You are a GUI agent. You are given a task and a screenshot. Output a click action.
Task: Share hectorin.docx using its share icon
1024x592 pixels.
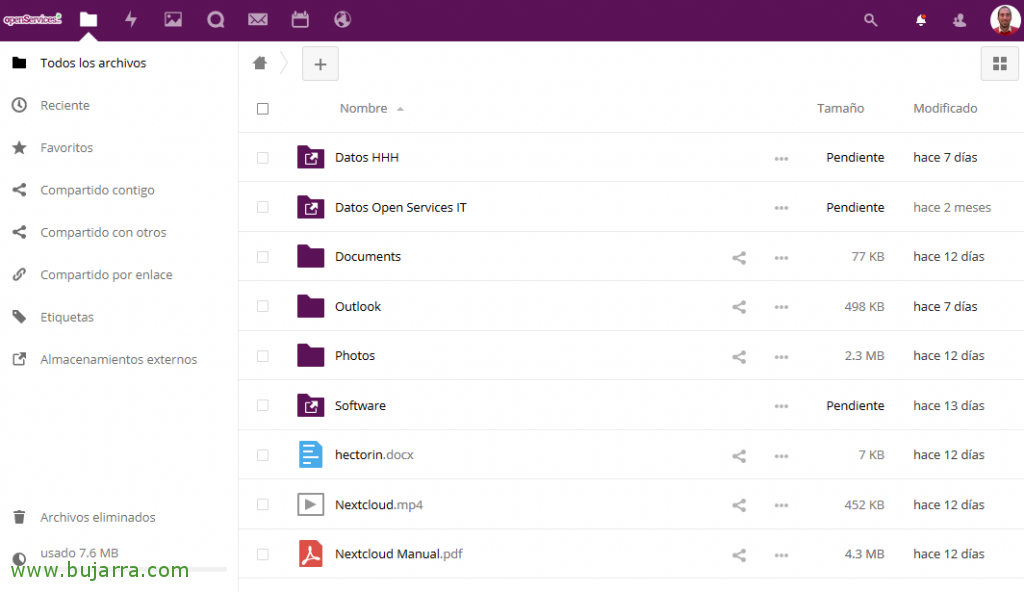739,455
